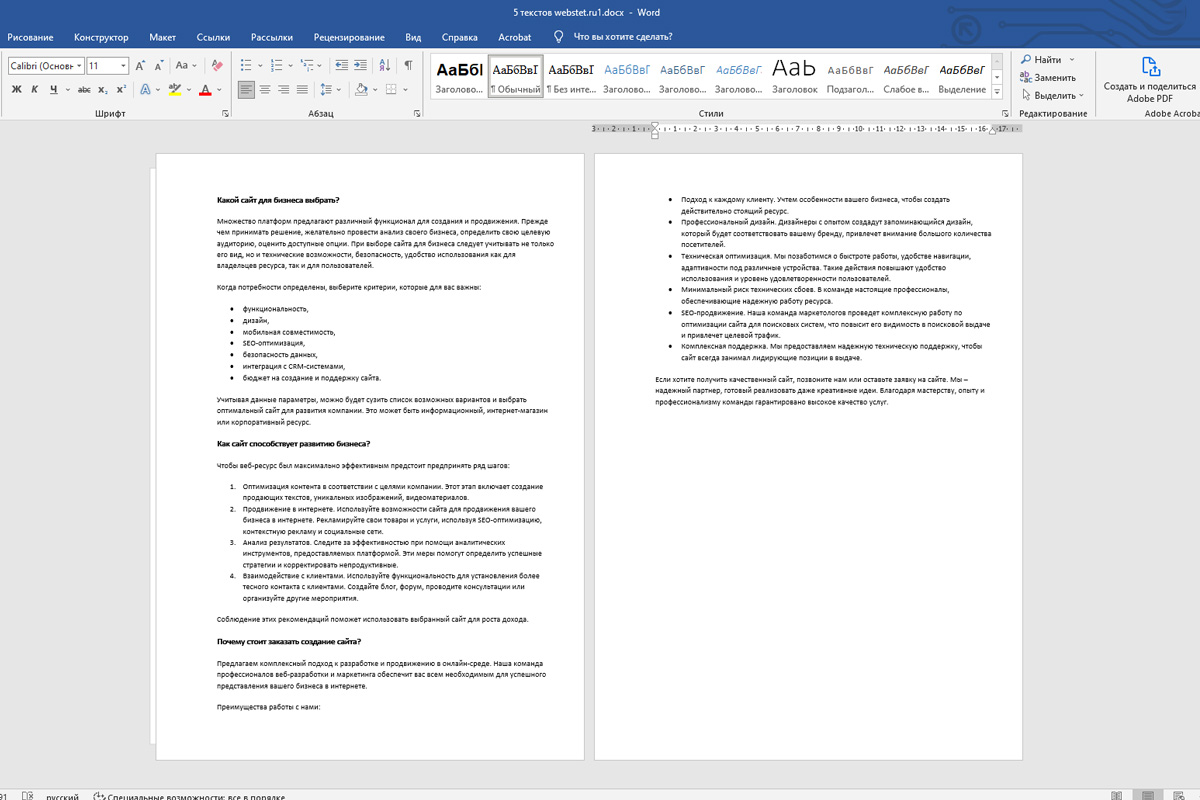Viewport: 1200px width, 800px height.
Task: Sort the selected text alphabetically
Action: coord(385,65)
